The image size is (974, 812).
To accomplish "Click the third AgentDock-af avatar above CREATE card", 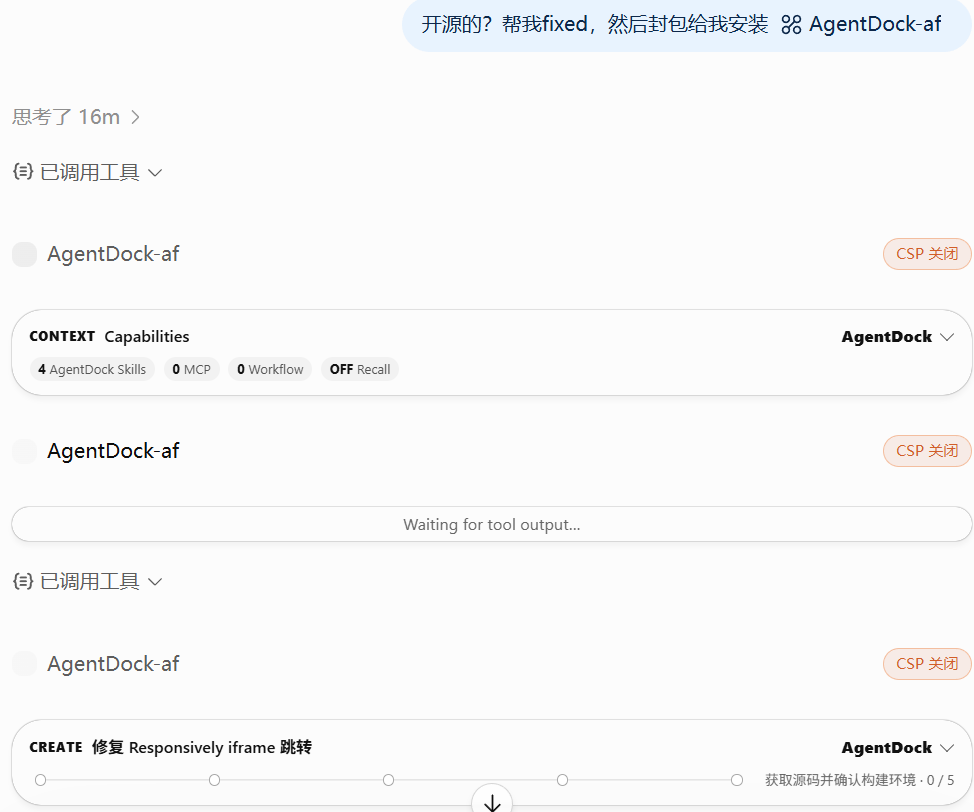I will (x=25, y=664).
